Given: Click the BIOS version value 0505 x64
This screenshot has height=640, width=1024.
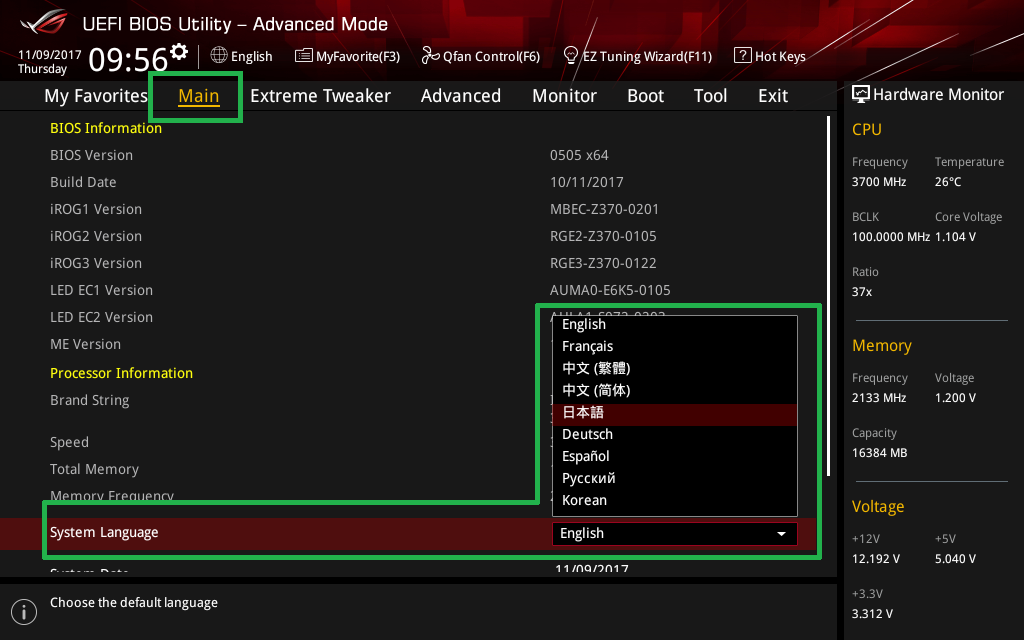Looking at the screenshot, I should coord(579,155).
